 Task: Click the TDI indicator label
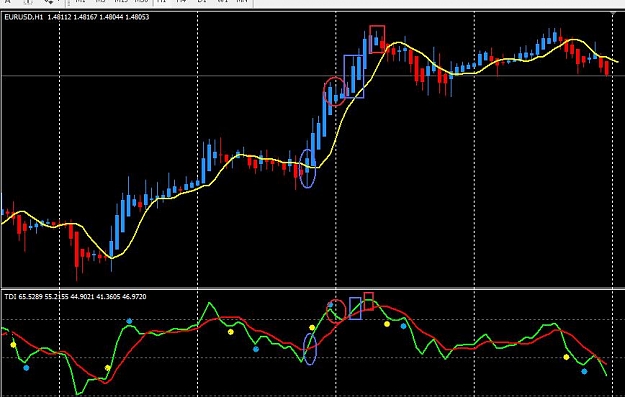click(x=10, y=297)
